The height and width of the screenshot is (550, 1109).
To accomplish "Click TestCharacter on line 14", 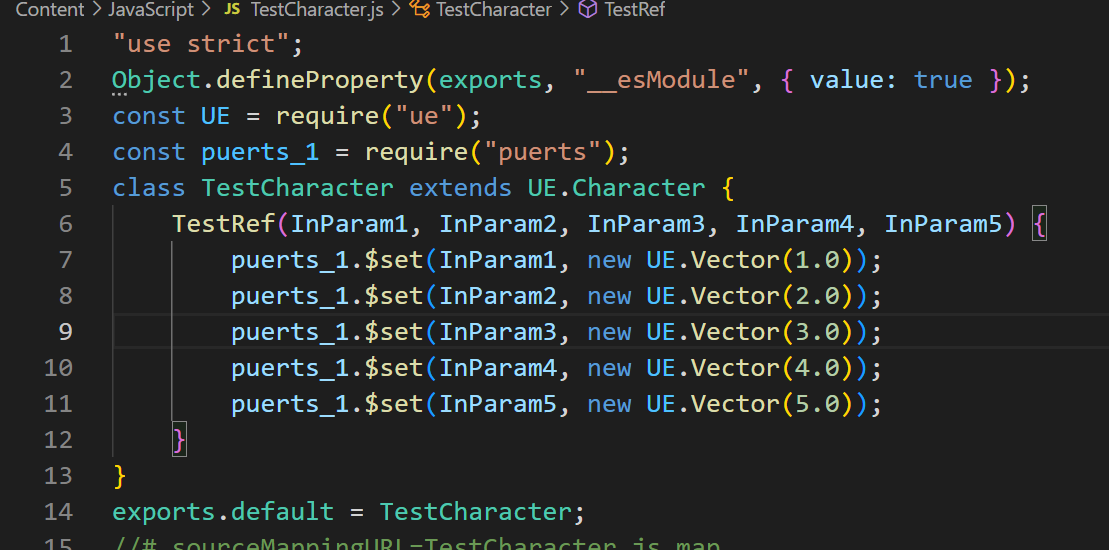I will click(475, 512).
